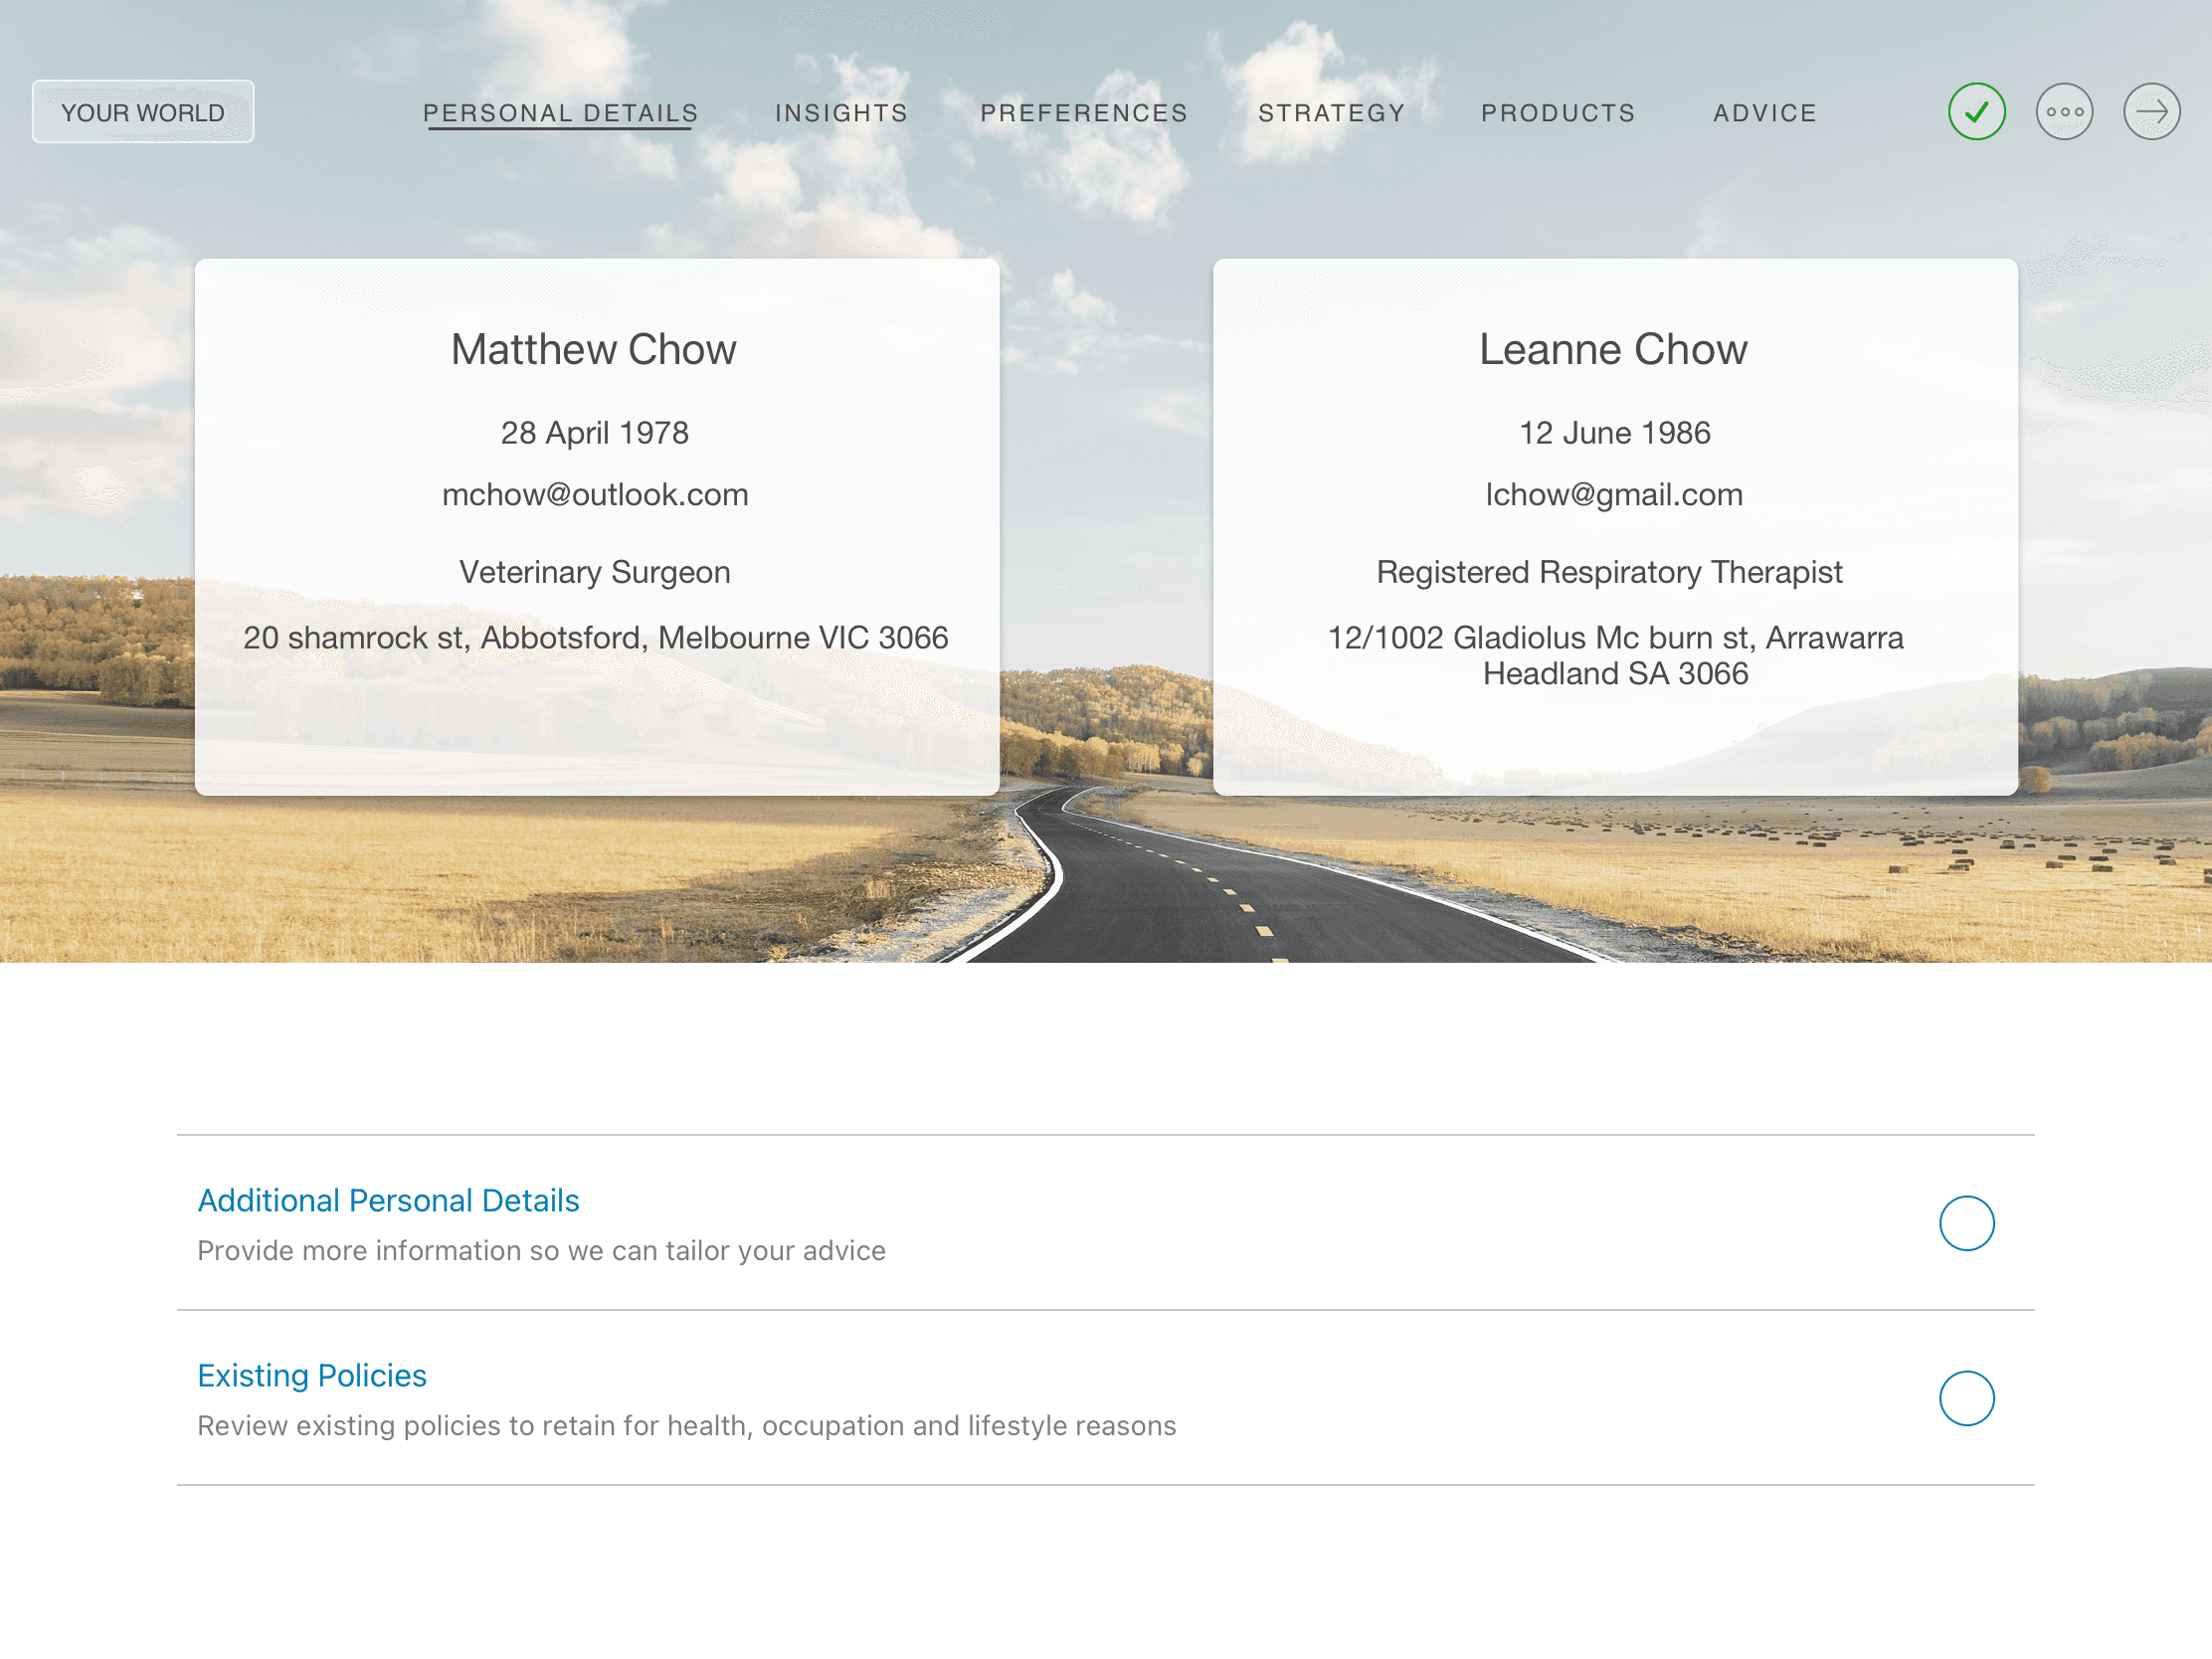Go to the Preferences tab
The height and width of the screenshot is (1659, 2212).
click(1084, 113)
